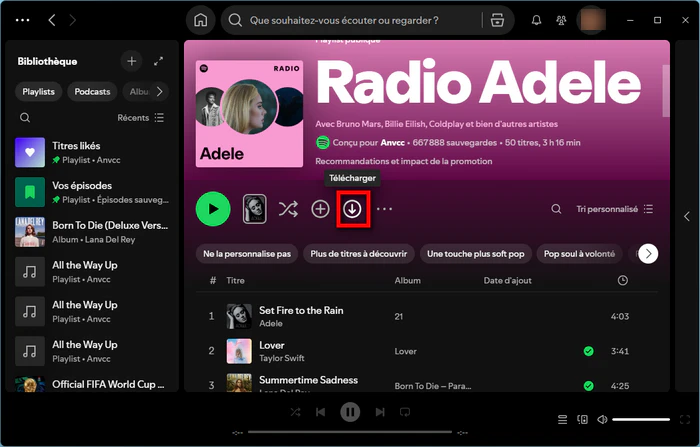Enter full screen mode
This screenshot has height=447, width=700.
click(x=685, y=419)
